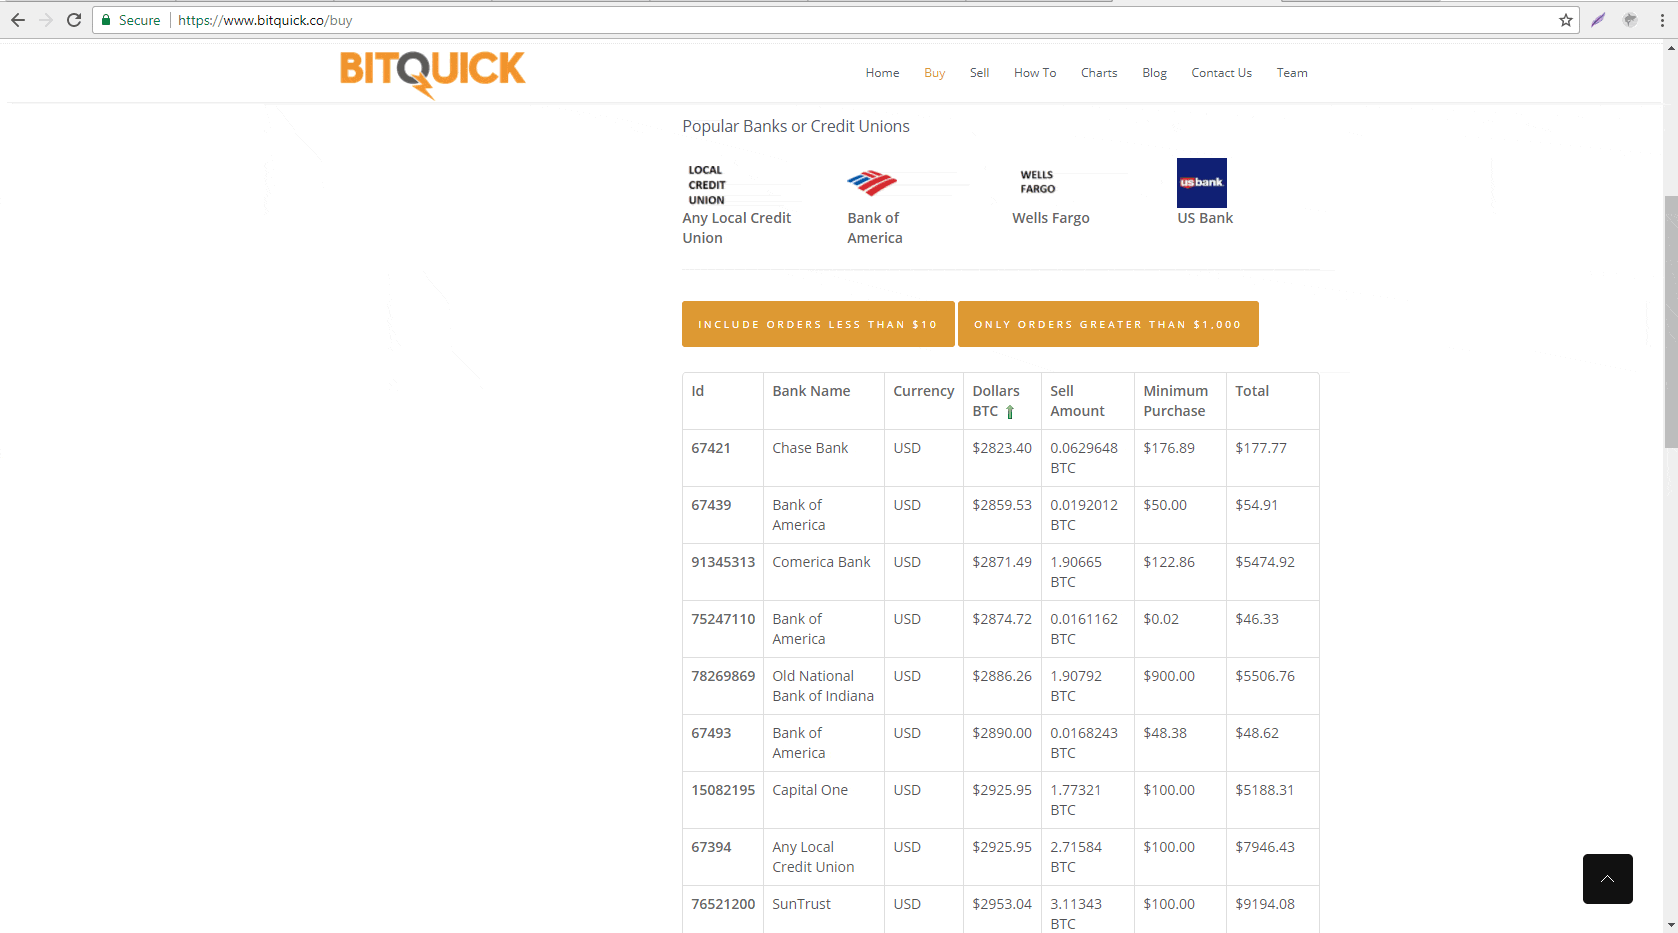Click the back-to-top arrow button
This screenshot has height=933, width=1678.
point(1608,879)
